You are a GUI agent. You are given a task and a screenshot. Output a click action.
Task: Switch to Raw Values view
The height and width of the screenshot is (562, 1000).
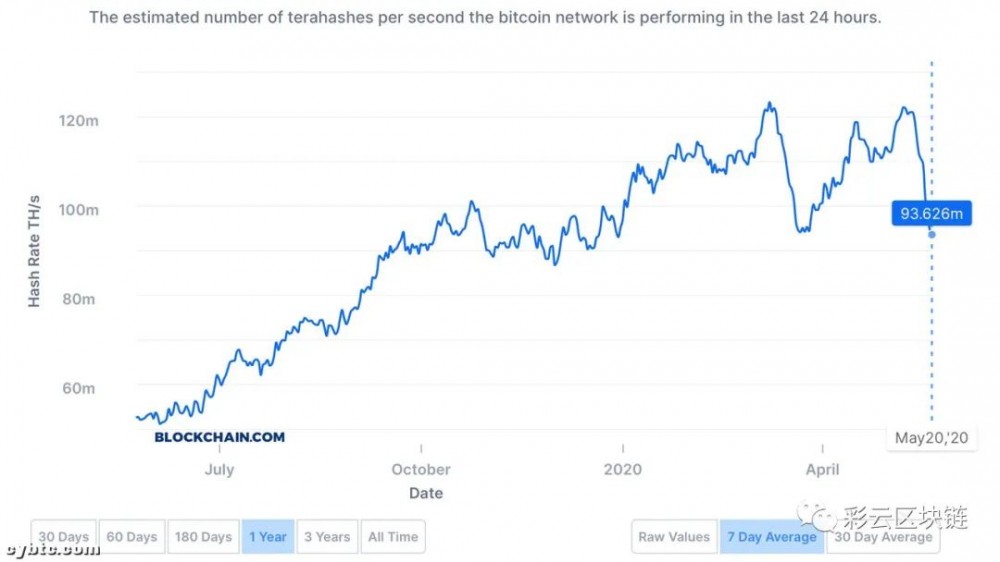pyautogui.click(x=674, y=537)
